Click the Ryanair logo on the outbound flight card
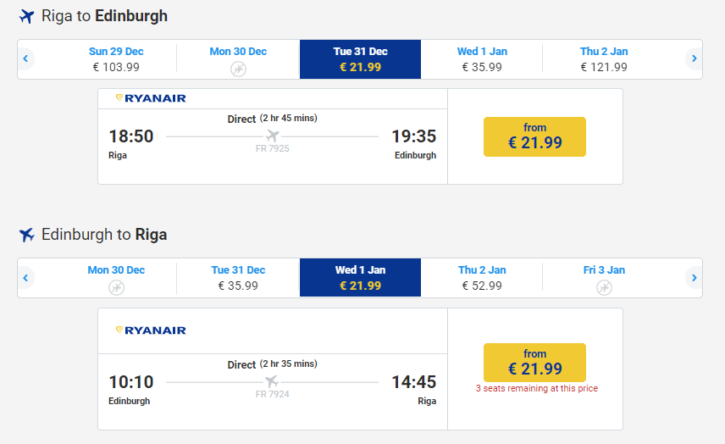Screen dimensions: 725x444 tap(151, 98)
